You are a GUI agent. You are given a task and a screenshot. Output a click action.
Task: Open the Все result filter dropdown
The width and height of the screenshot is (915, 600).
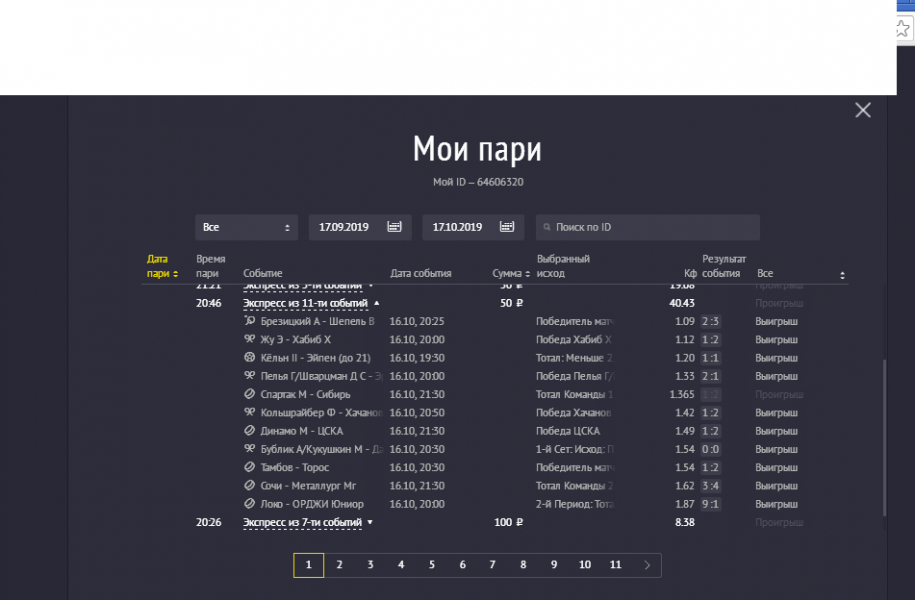[800, 273]
